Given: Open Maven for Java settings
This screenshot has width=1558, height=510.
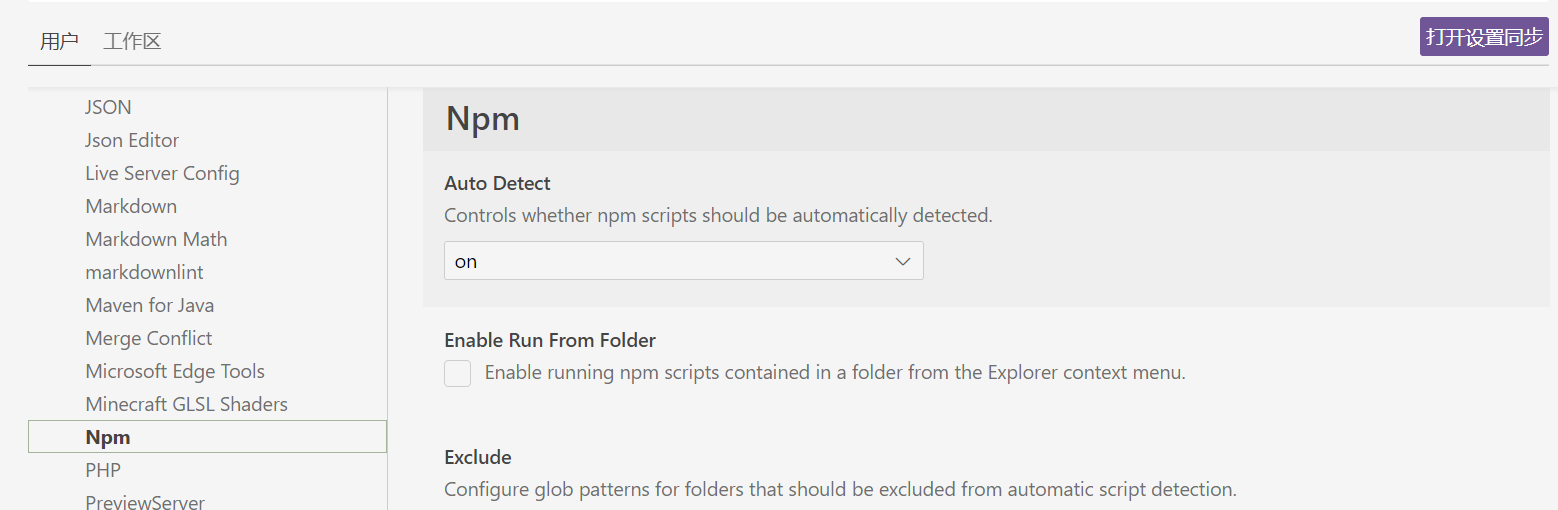Looking at the screenshot, I should [149, 305].
